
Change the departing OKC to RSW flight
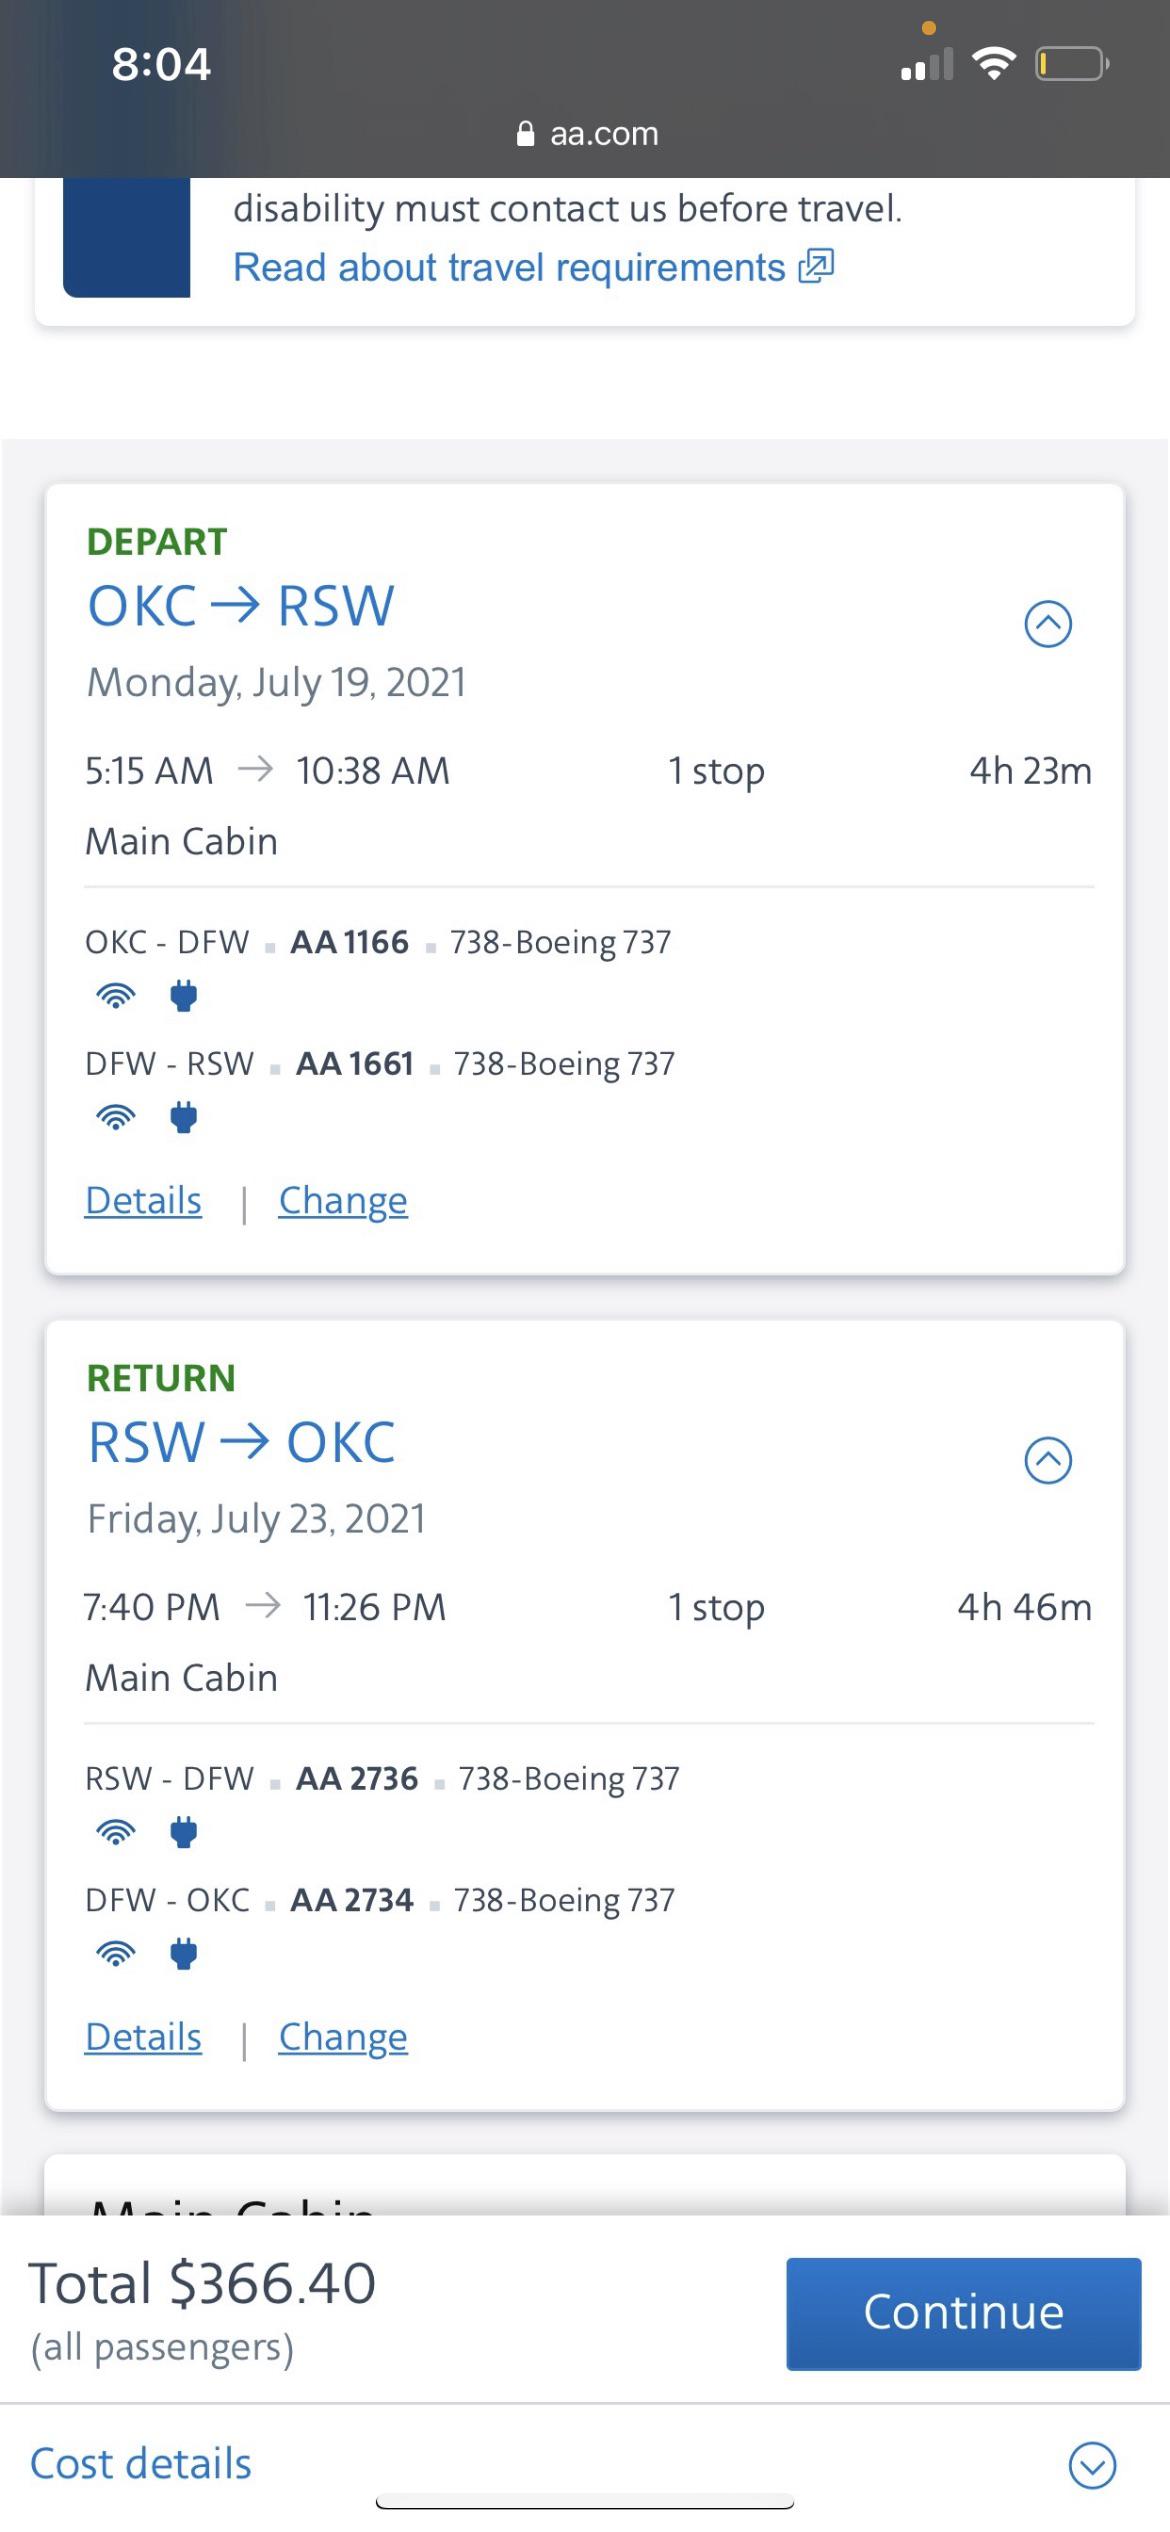343,1200
